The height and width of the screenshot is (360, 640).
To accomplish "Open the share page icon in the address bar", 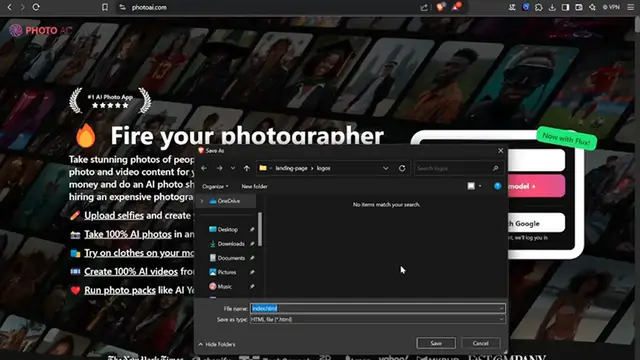I will coord(424,7).
